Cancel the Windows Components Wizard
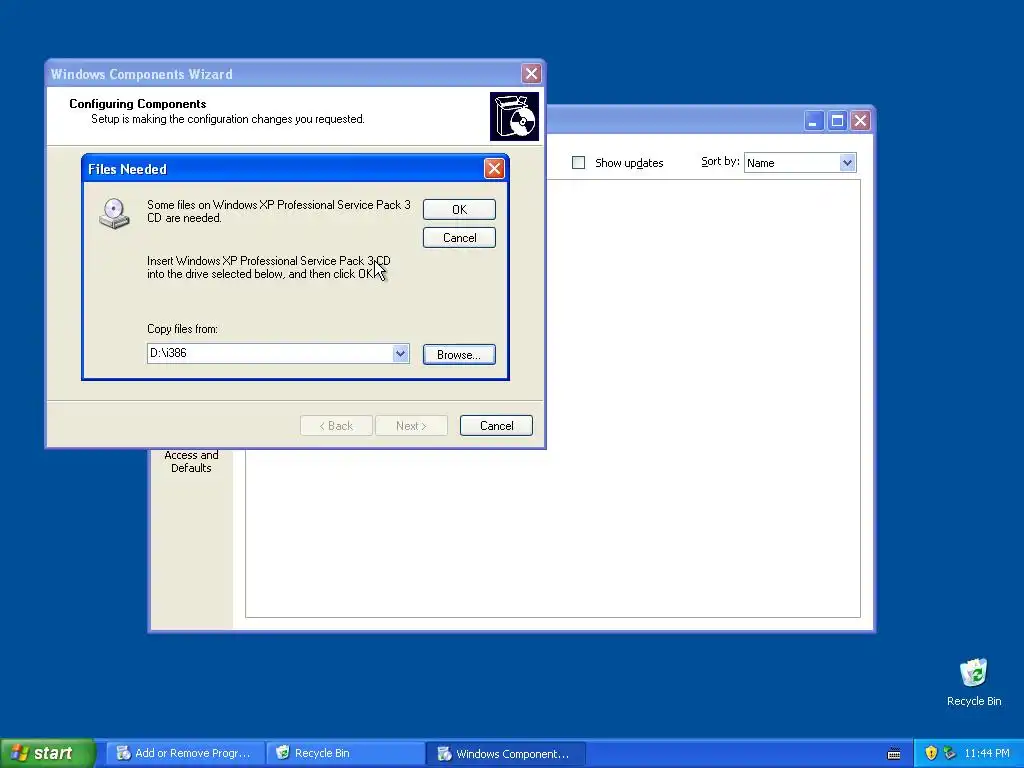 tap(496, 426)
